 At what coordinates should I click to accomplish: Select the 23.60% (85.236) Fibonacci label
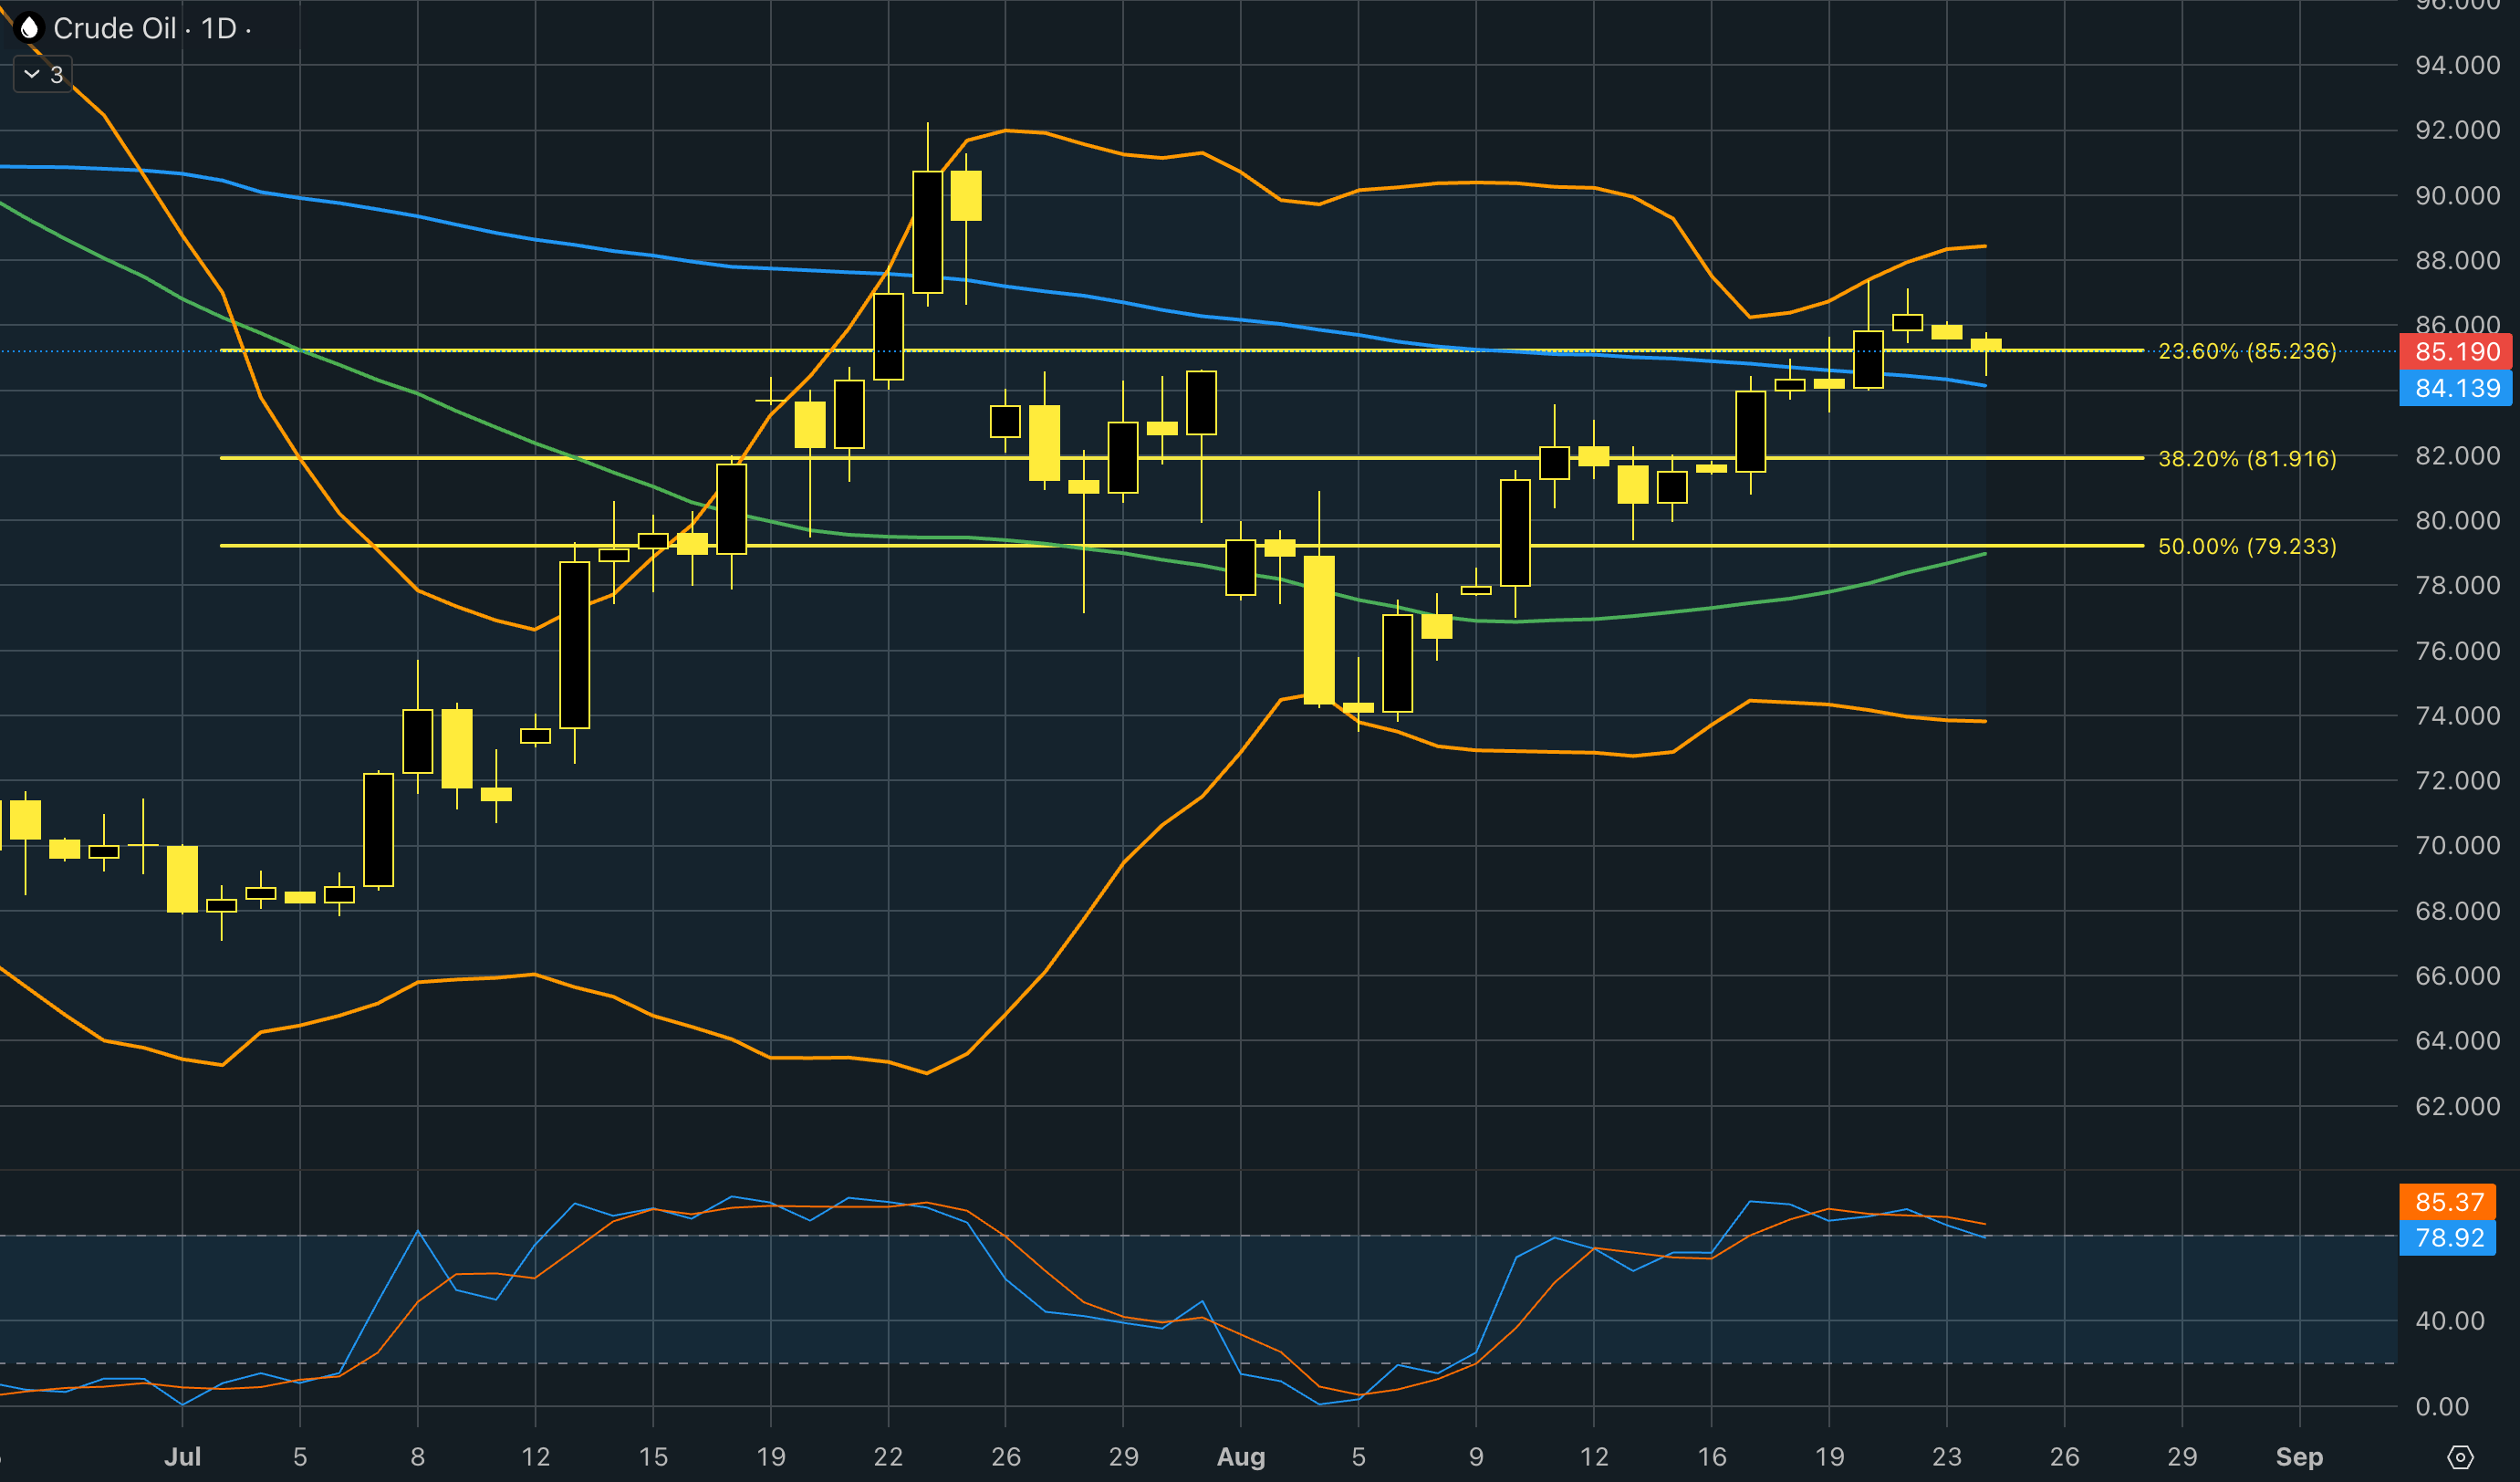[2247, 351]
